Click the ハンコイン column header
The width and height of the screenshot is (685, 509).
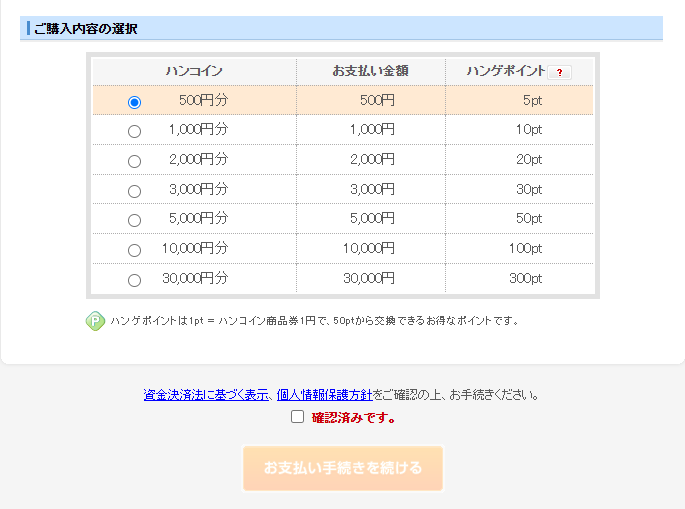(x=194, y=71)
